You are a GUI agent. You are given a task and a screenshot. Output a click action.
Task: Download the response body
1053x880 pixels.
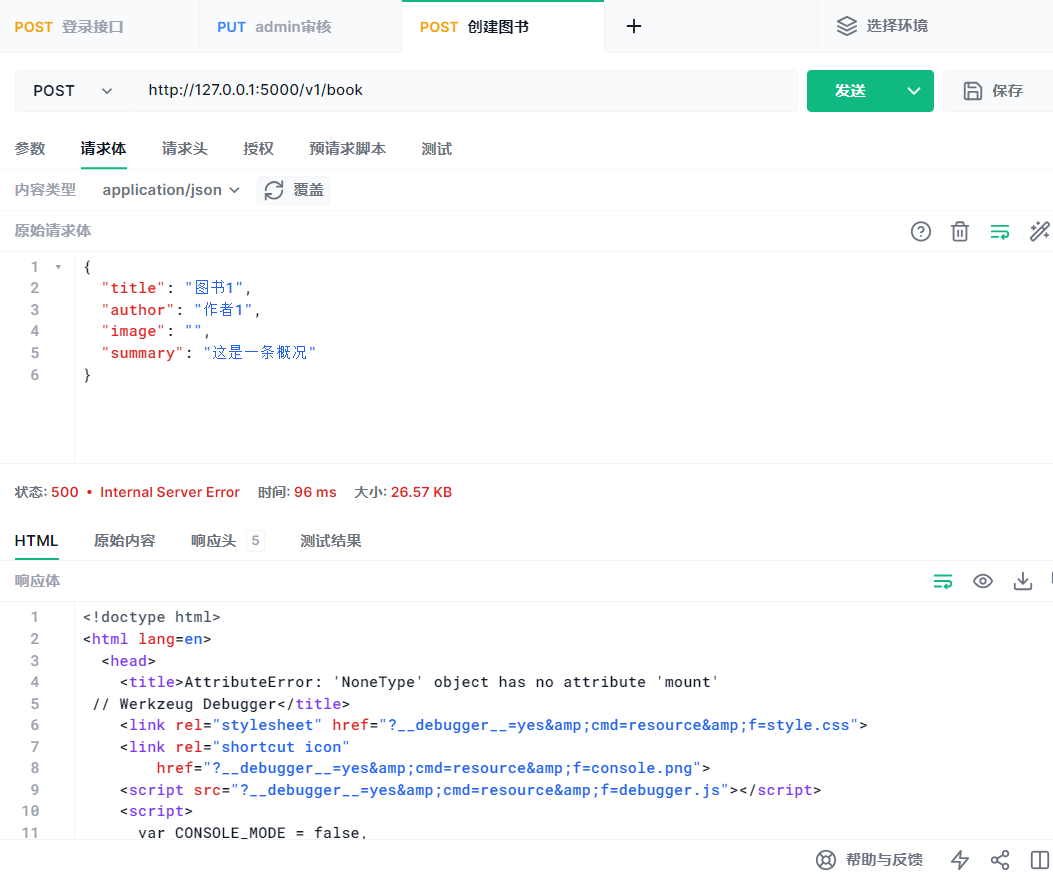click(1022, 580)
